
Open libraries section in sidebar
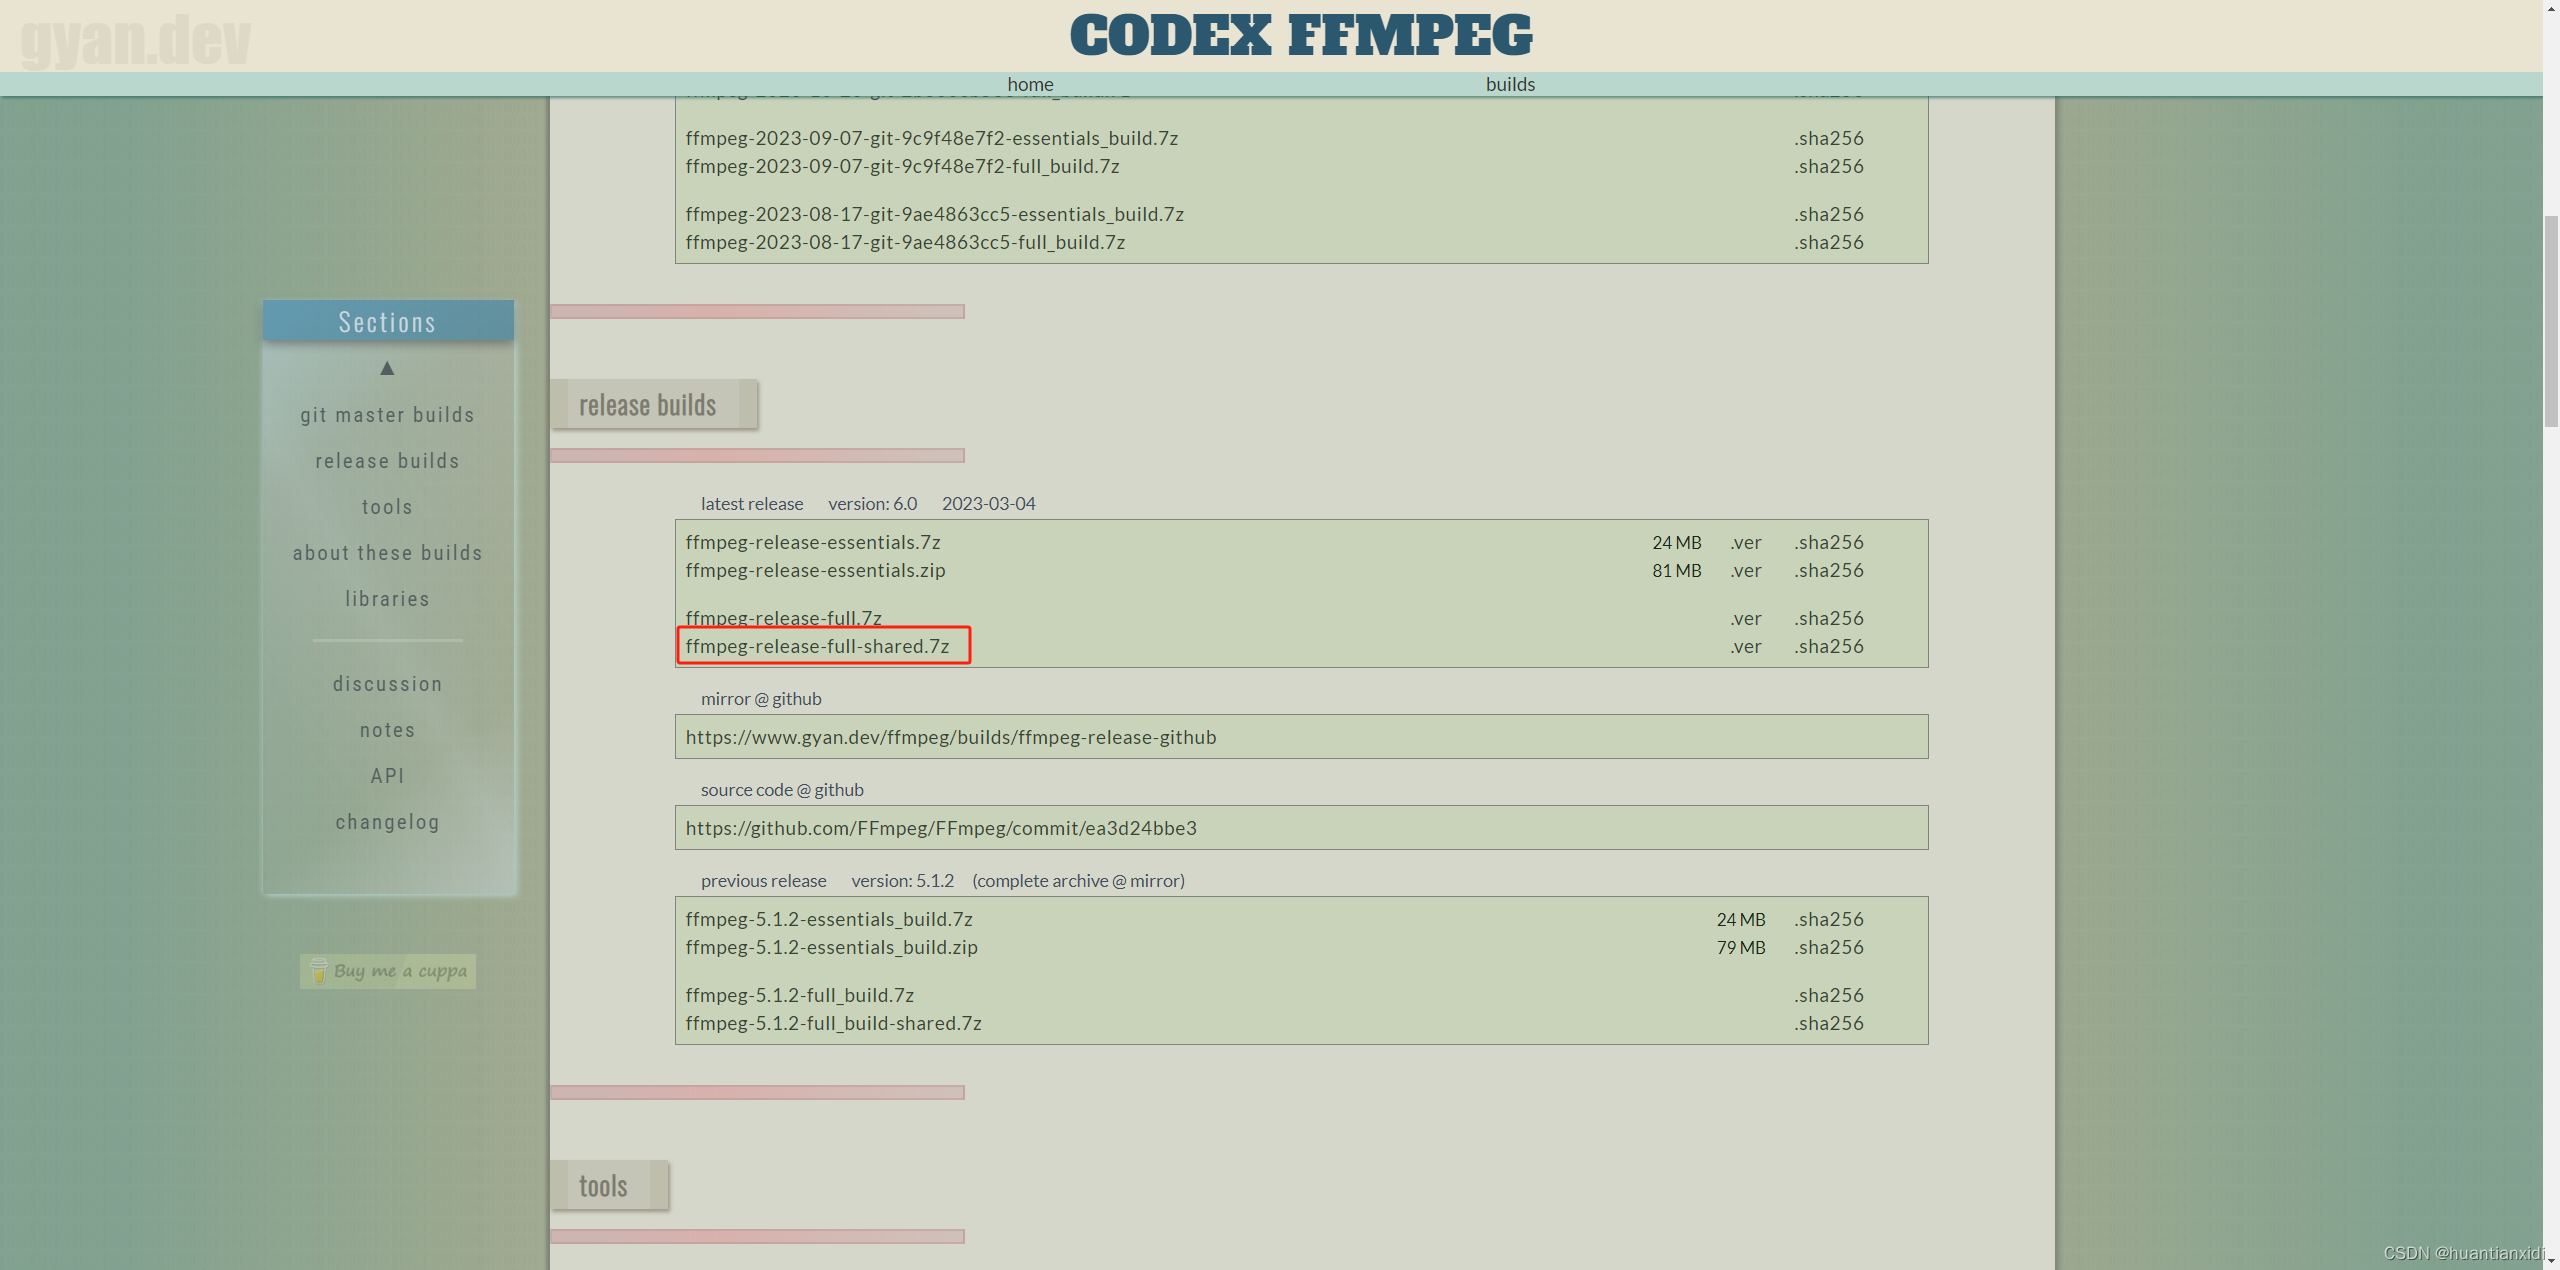[387, 599]
